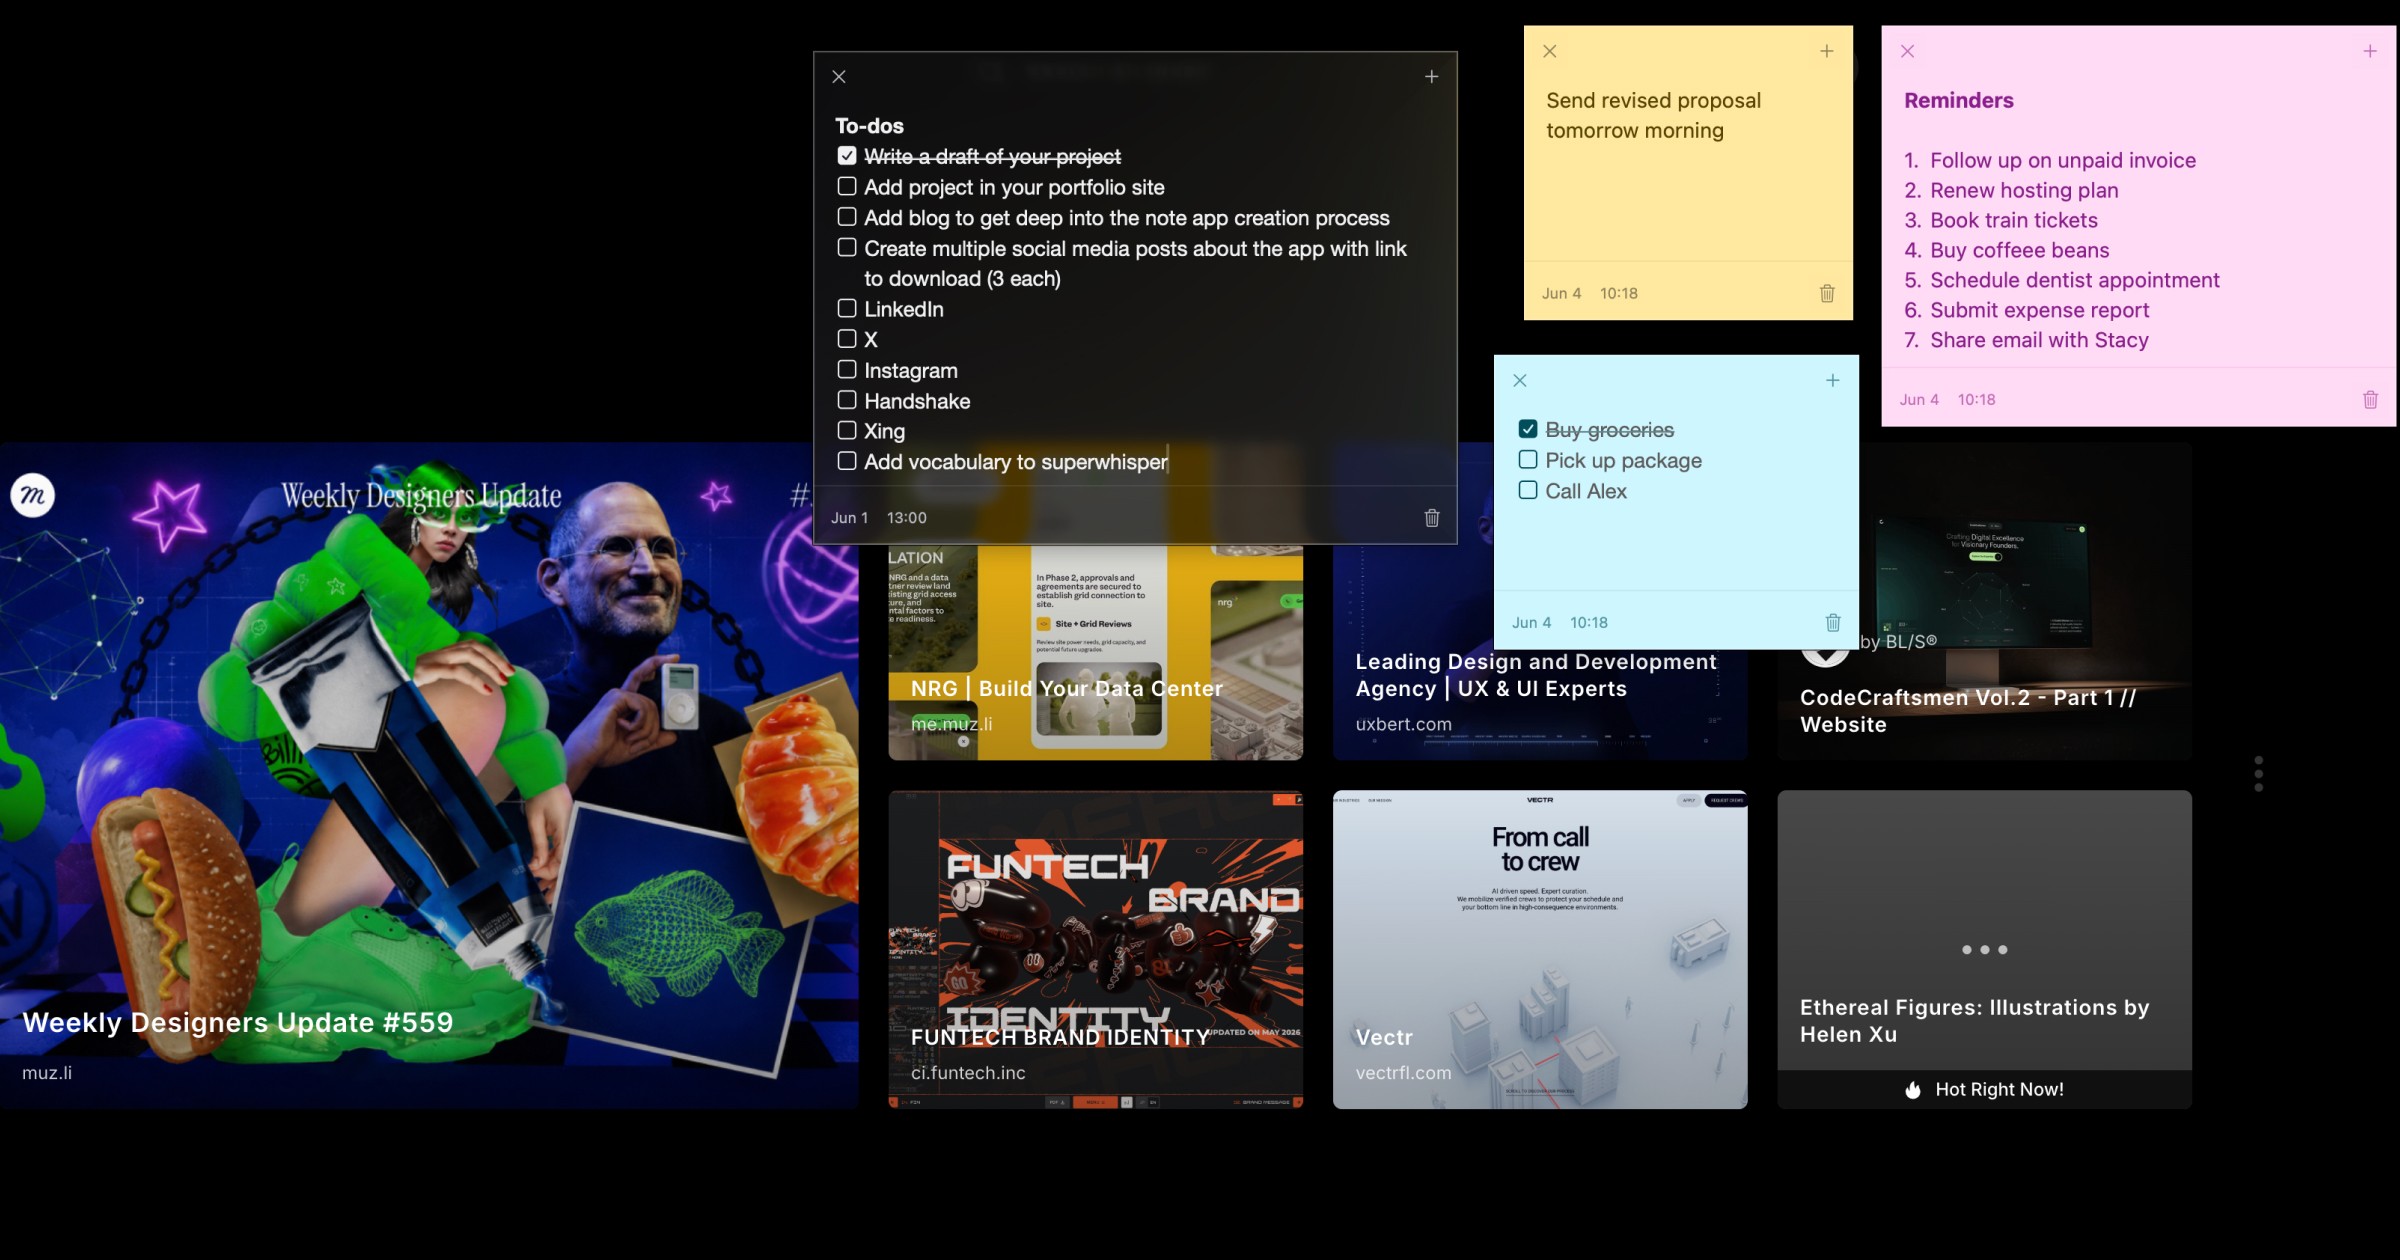
Task: Close the pink Reminders note
Action: pyautogui.click(x=1907, y=51)
